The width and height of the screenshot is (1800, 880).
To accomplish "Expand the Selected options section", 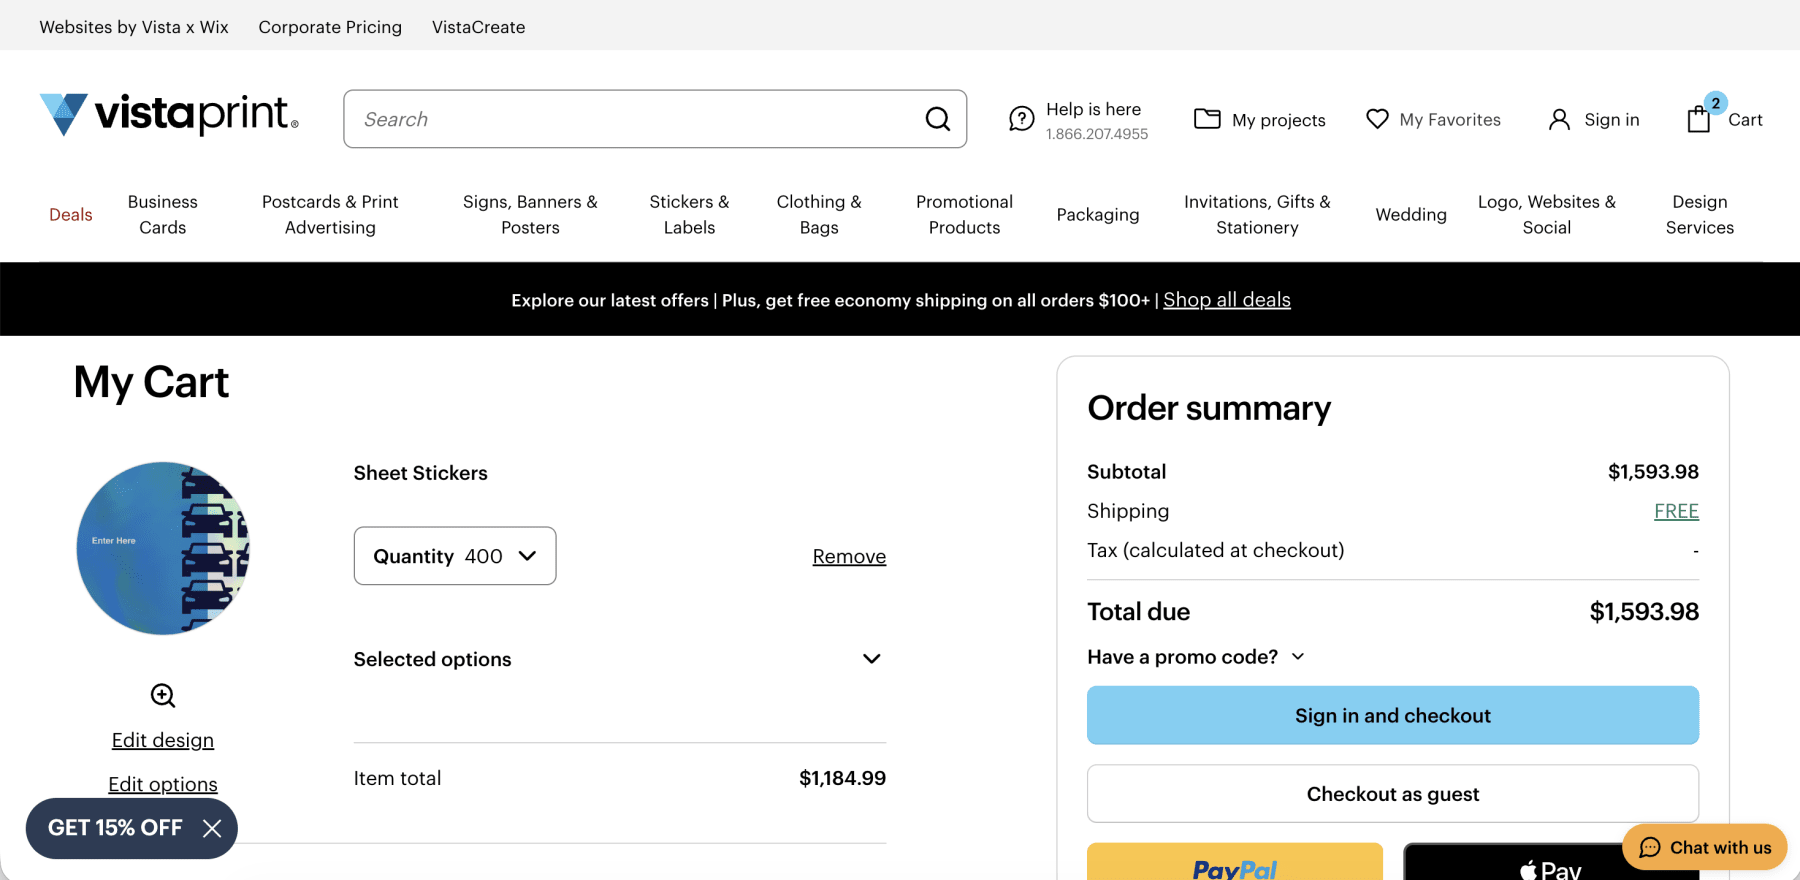I will coord(620,659).
